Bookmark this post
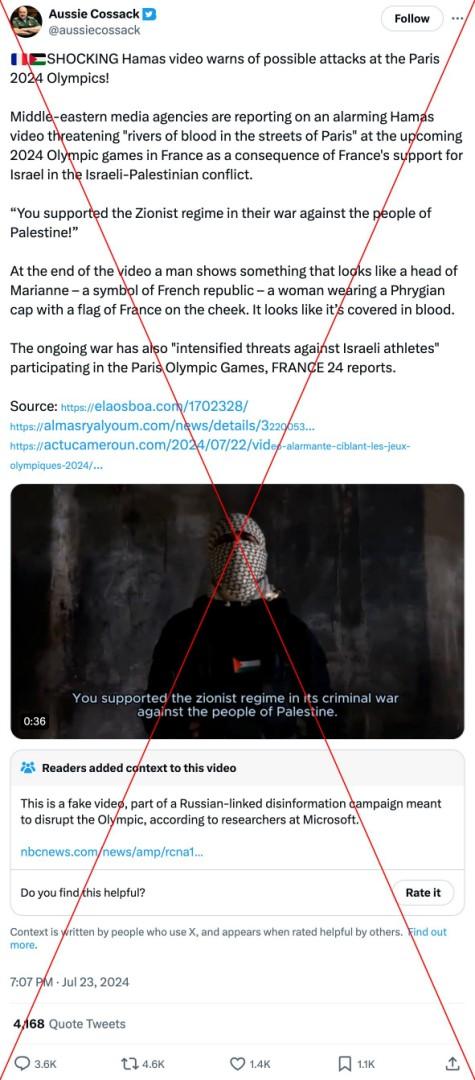The width and height of the screenshot is (475, 1080). coord(346,1063)
